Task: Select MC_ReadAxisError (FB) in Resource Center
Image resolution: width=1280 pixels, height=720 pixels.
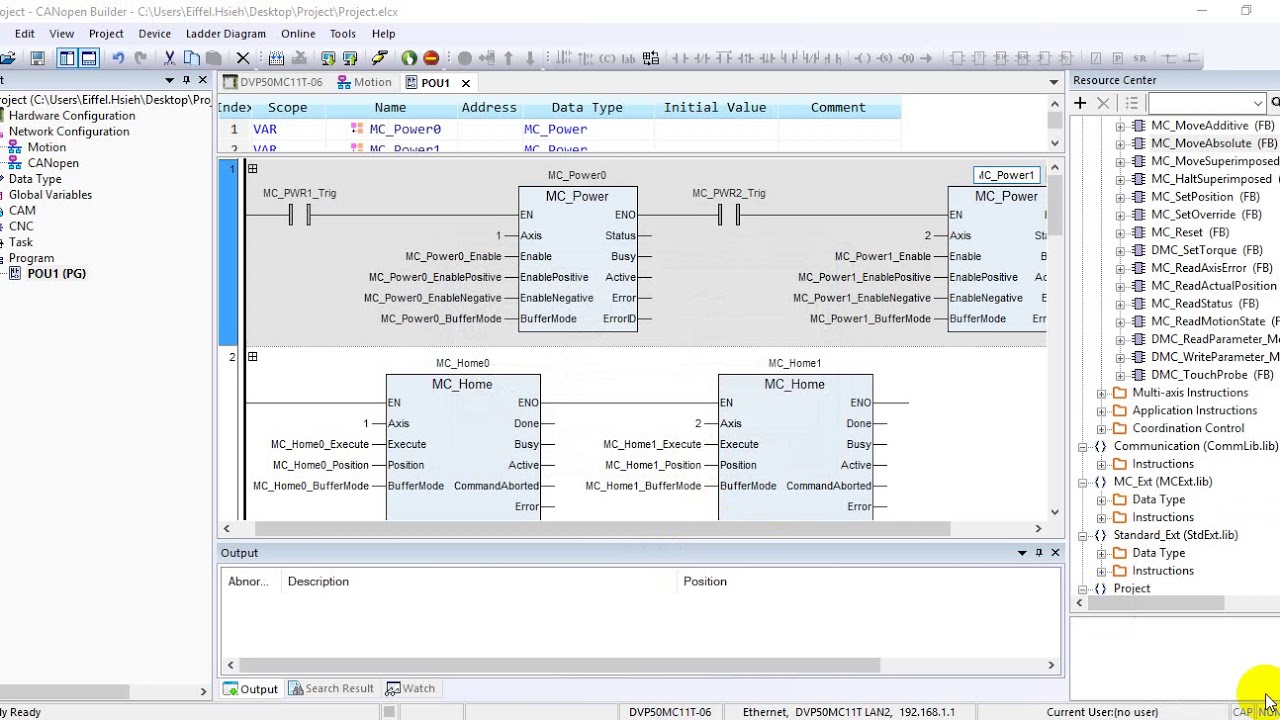Action: pos(1211,268)
